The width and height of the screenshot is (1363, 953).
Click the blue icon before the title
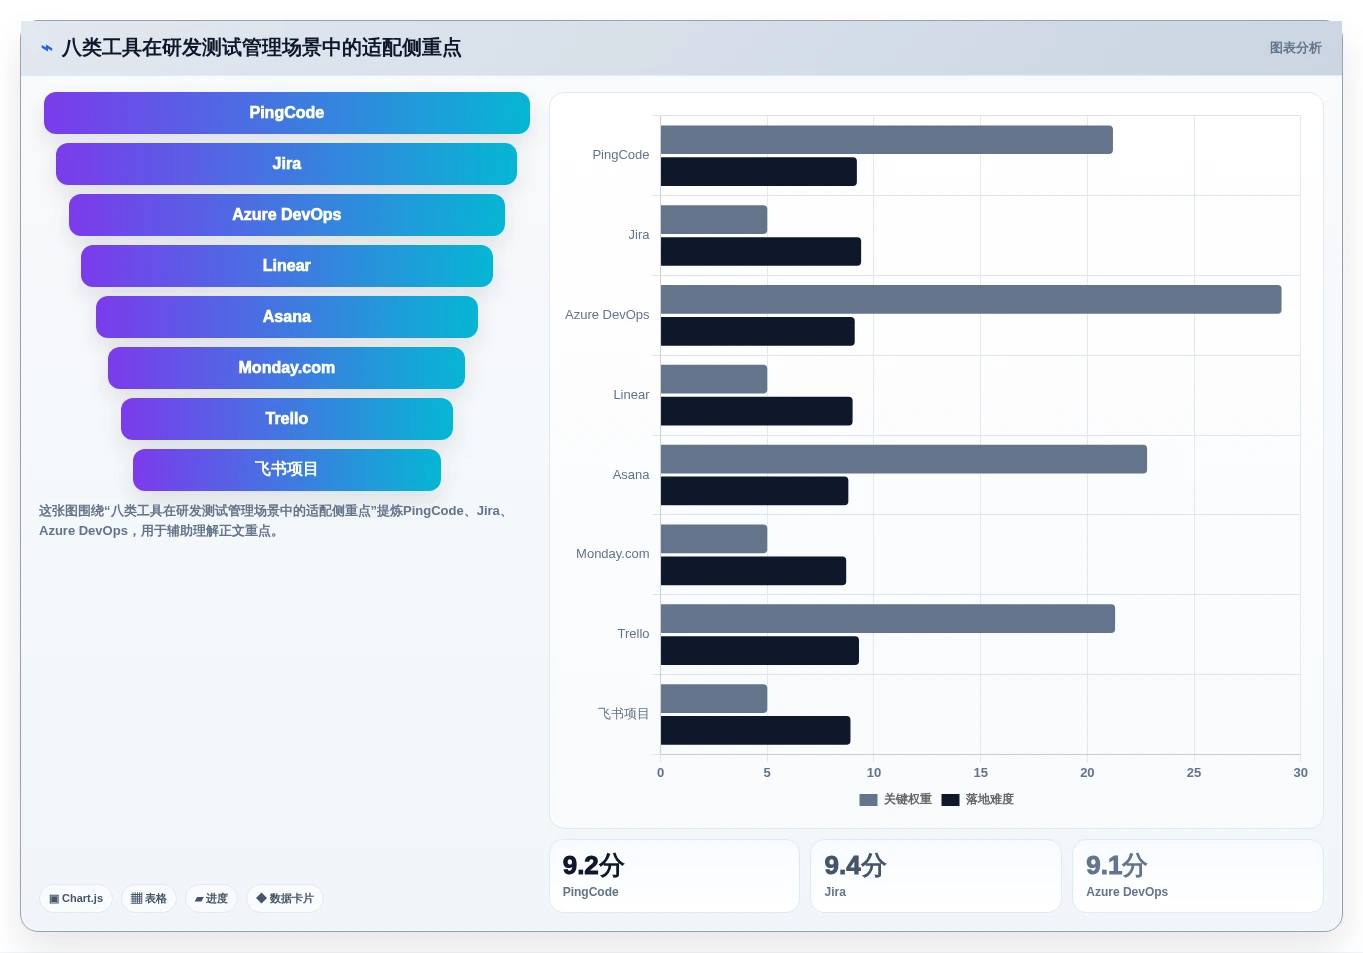pos(47,48)
